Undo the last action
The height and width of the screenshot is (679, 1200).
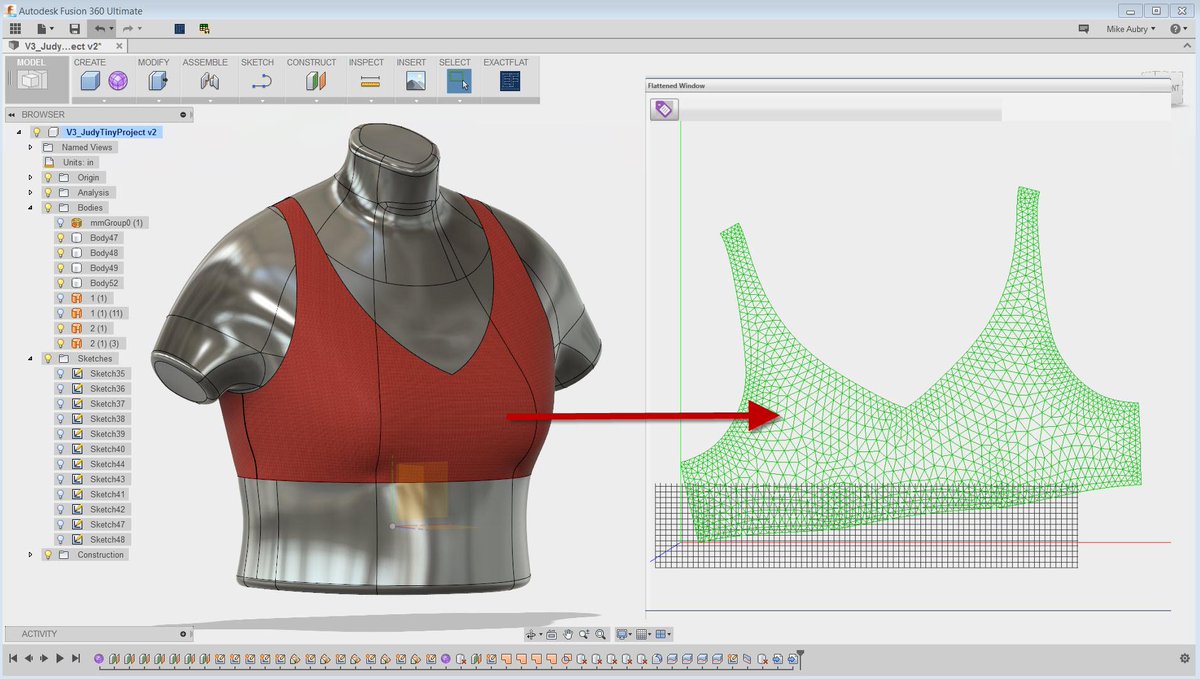[x=100, y=29]
